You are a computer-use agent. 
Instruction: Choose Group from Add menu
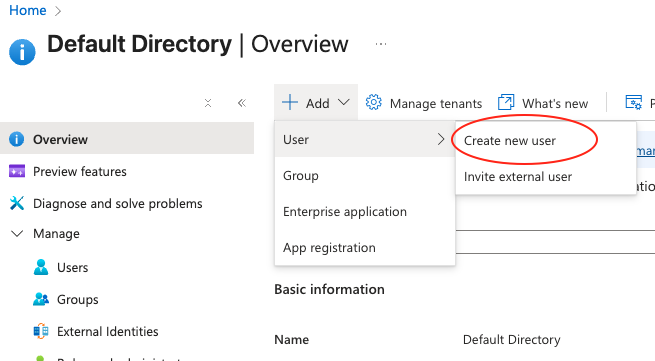[365, 175]
